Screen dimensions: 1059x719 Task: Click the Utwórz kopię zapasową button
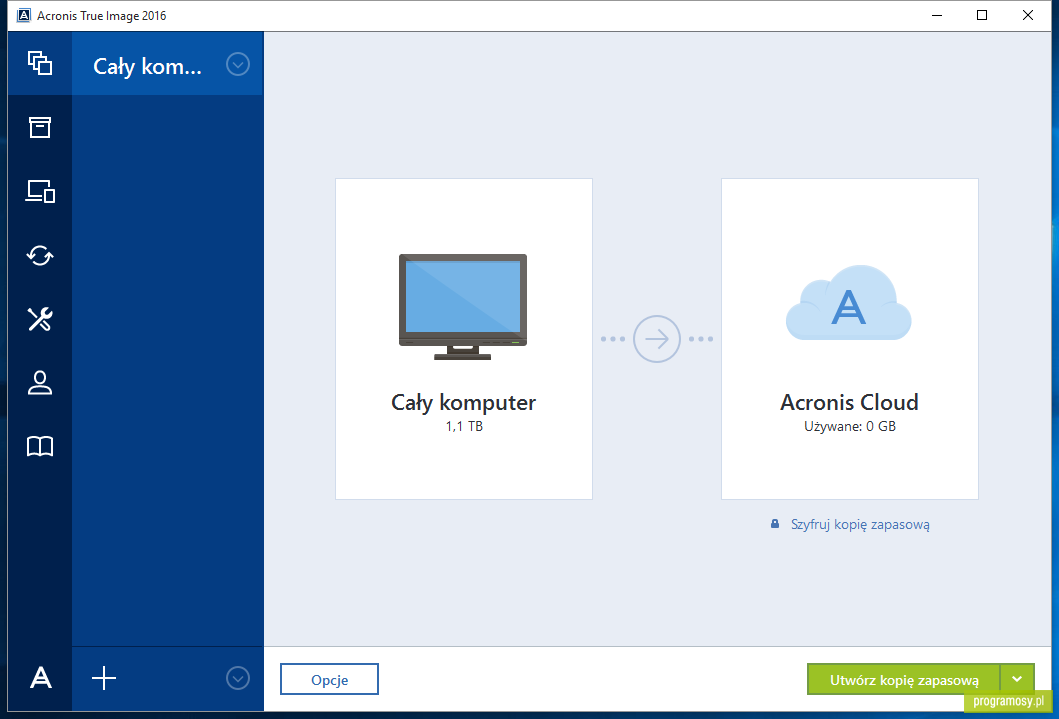click(x=904, y=679)
